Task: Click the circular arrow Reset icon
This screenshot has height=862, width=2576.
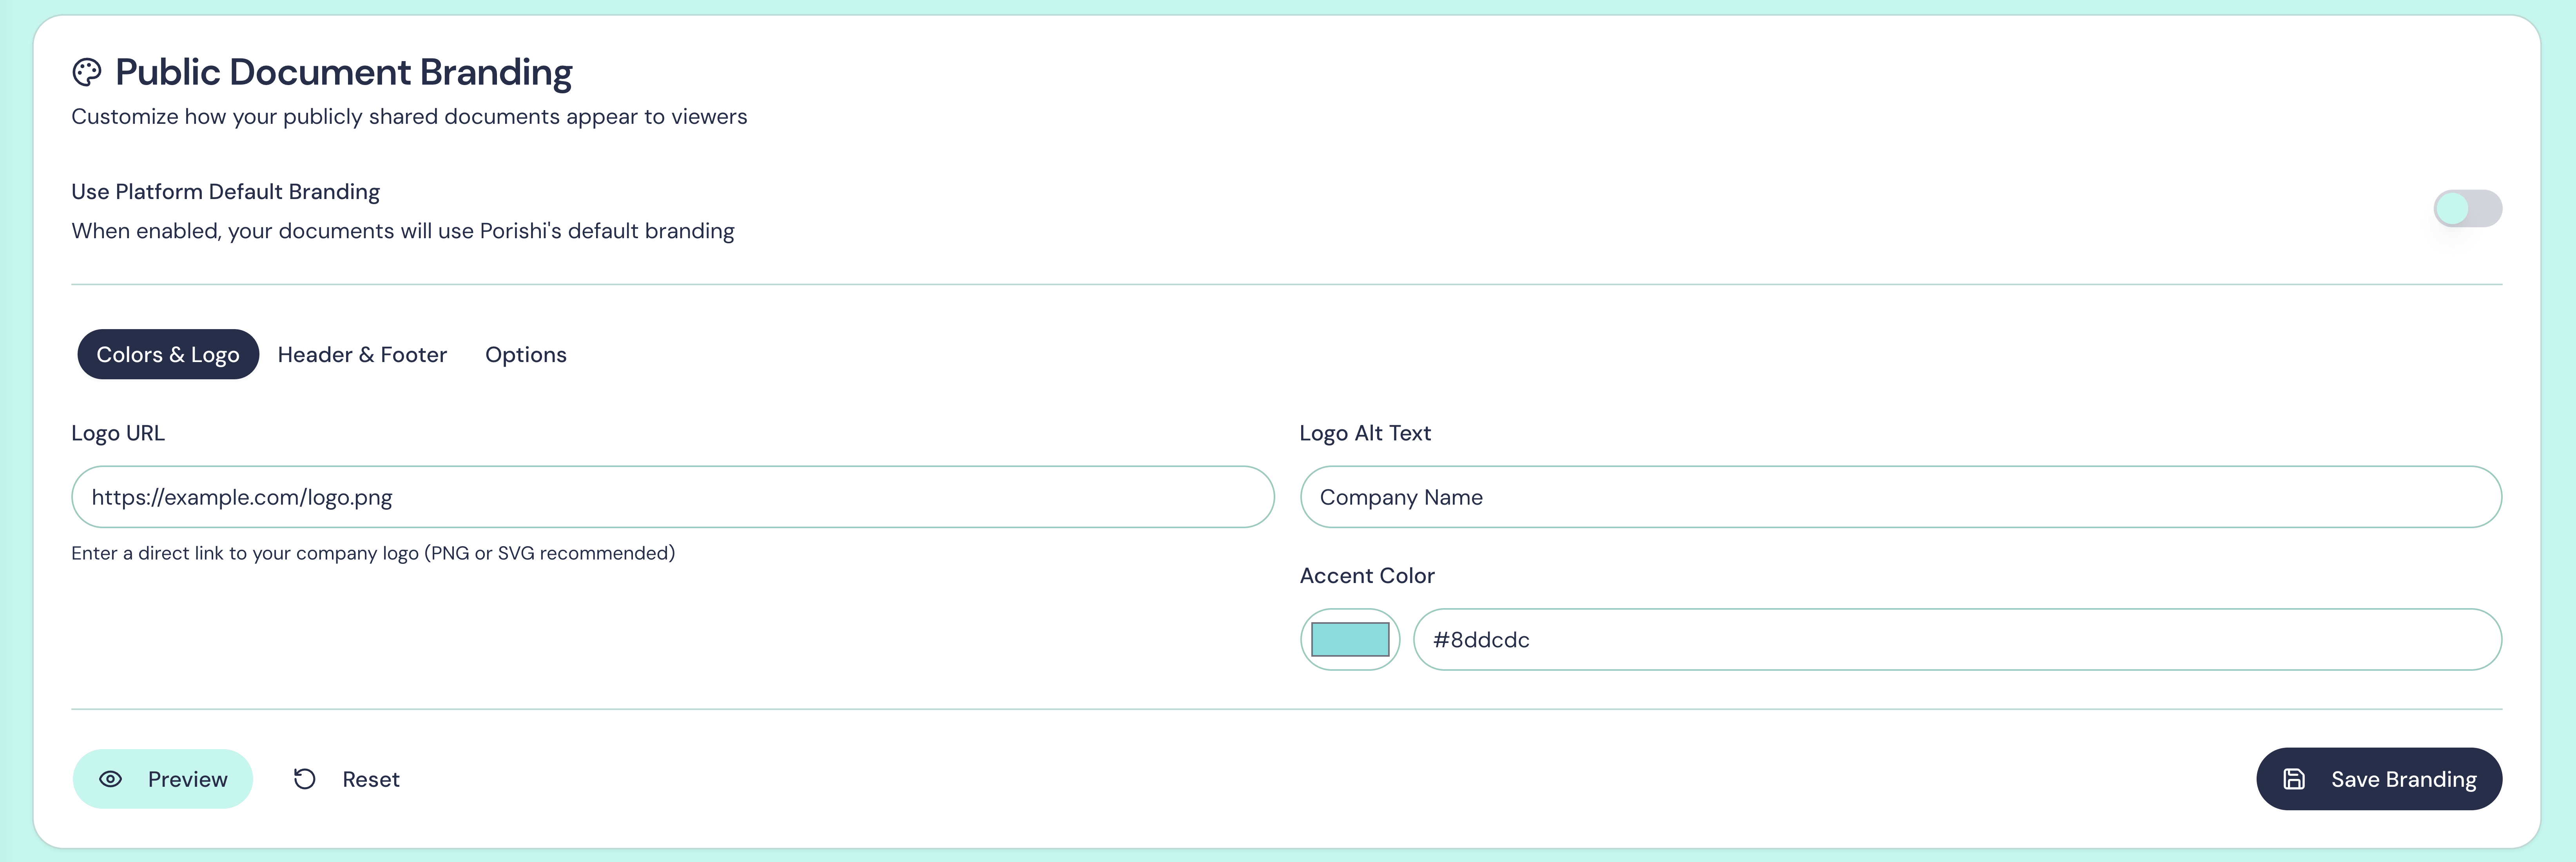Action: point(305,779)
